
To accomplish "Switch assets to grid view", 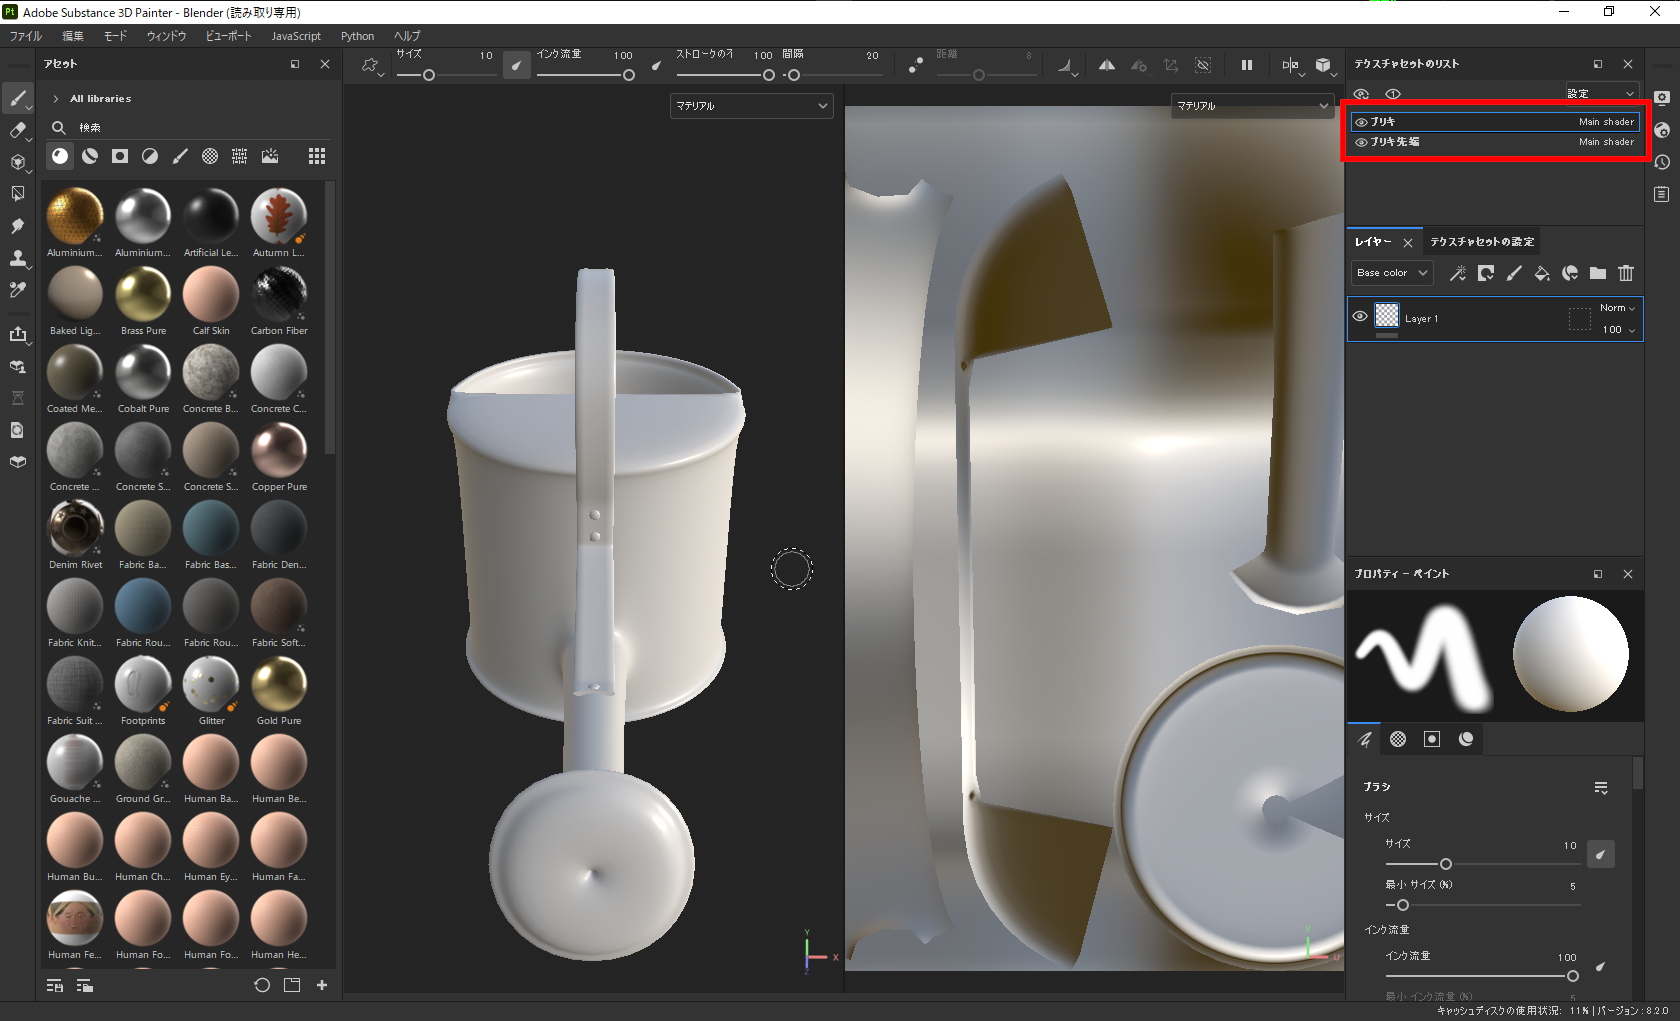I will [x=317, y=156].
